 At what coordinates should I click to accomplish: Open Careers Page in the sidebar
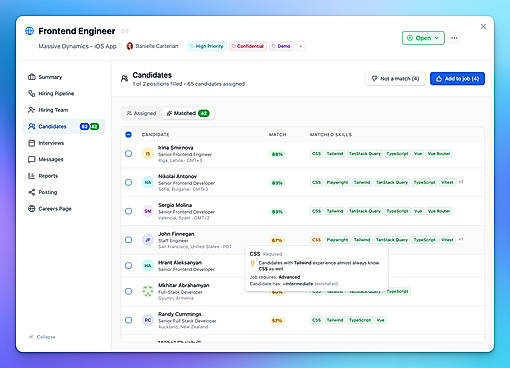63,209
